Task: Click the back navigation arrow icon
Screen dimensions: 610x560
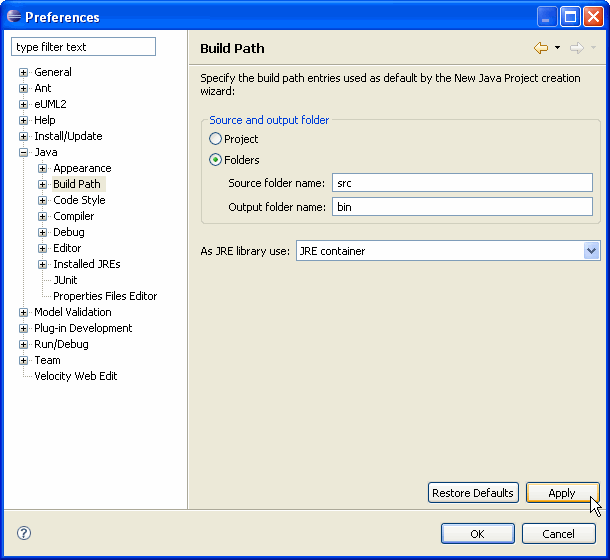Action: [541, 48]
